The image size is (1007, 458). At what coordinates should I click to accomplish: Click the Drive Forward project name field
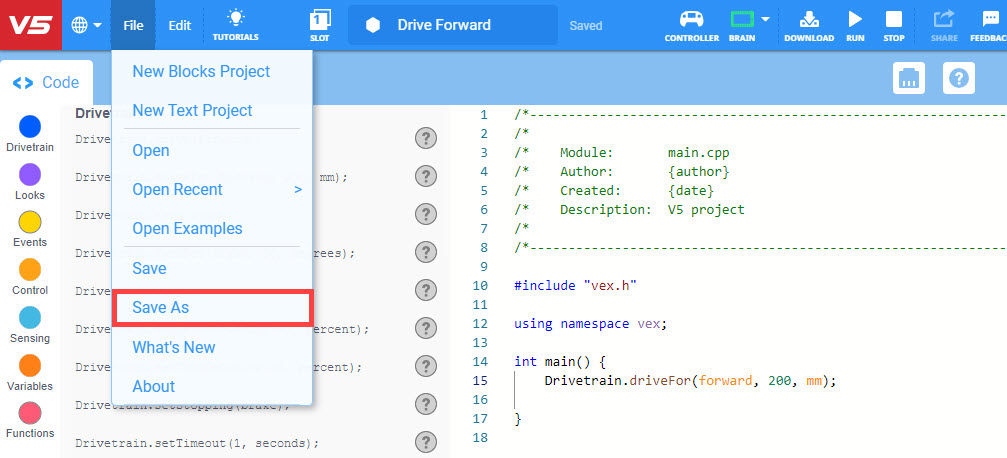point(452,25)
